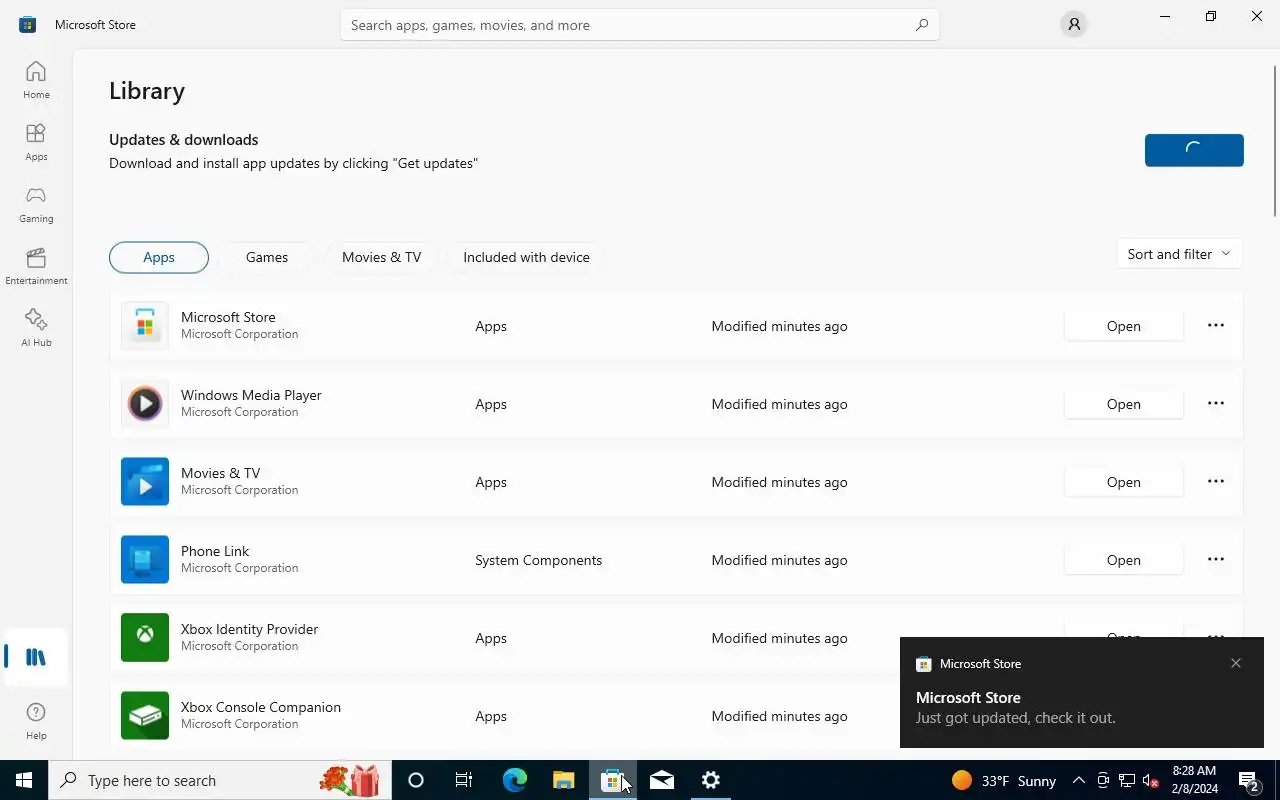
Task: Open the Gaming section in sidebar
Action: (36, 204)
